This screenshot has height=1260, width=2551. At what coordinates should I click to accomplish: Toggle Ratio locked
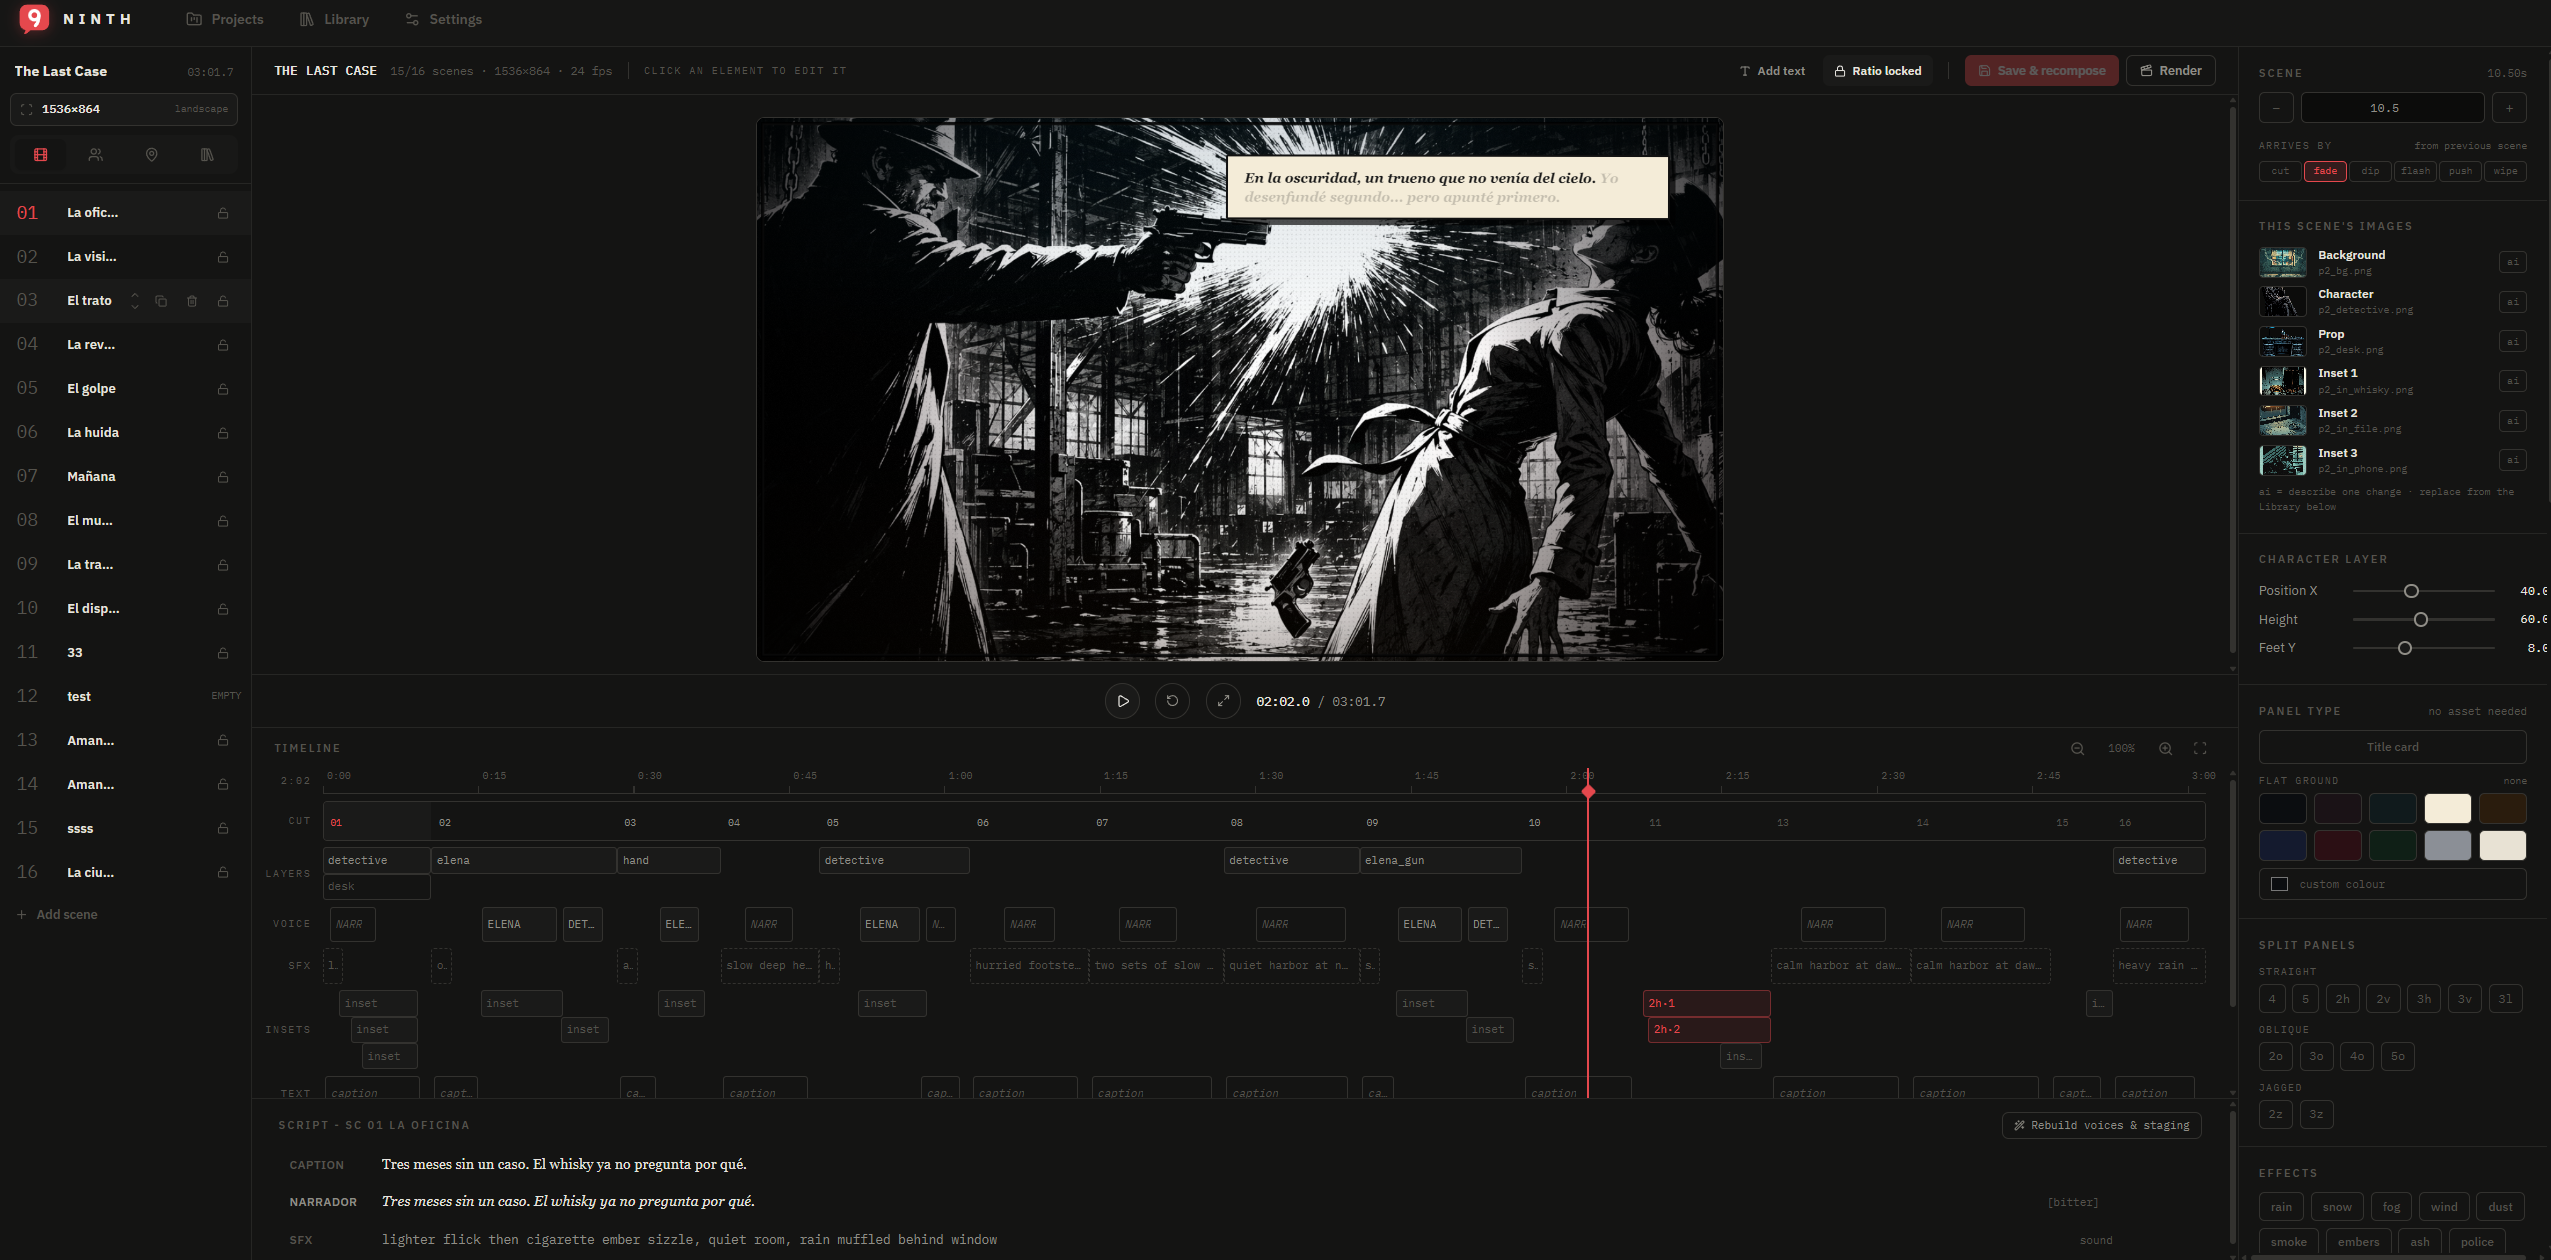(x=1877, y=71)
